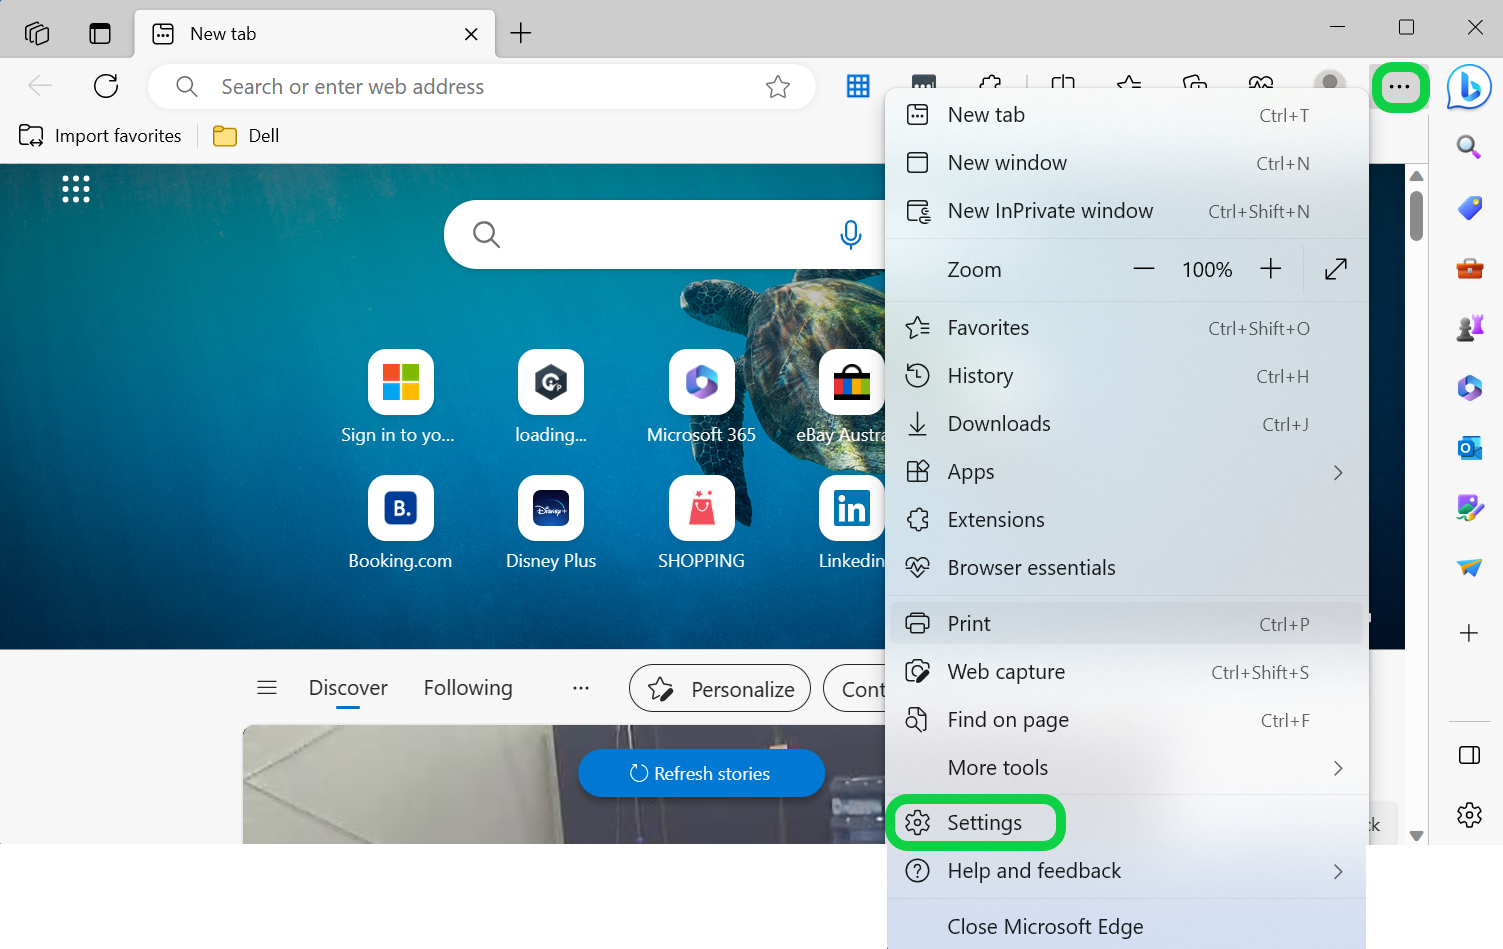Screen dimensions: 1503x949
Task: Select New window menu item
Action: point(1127,163)
